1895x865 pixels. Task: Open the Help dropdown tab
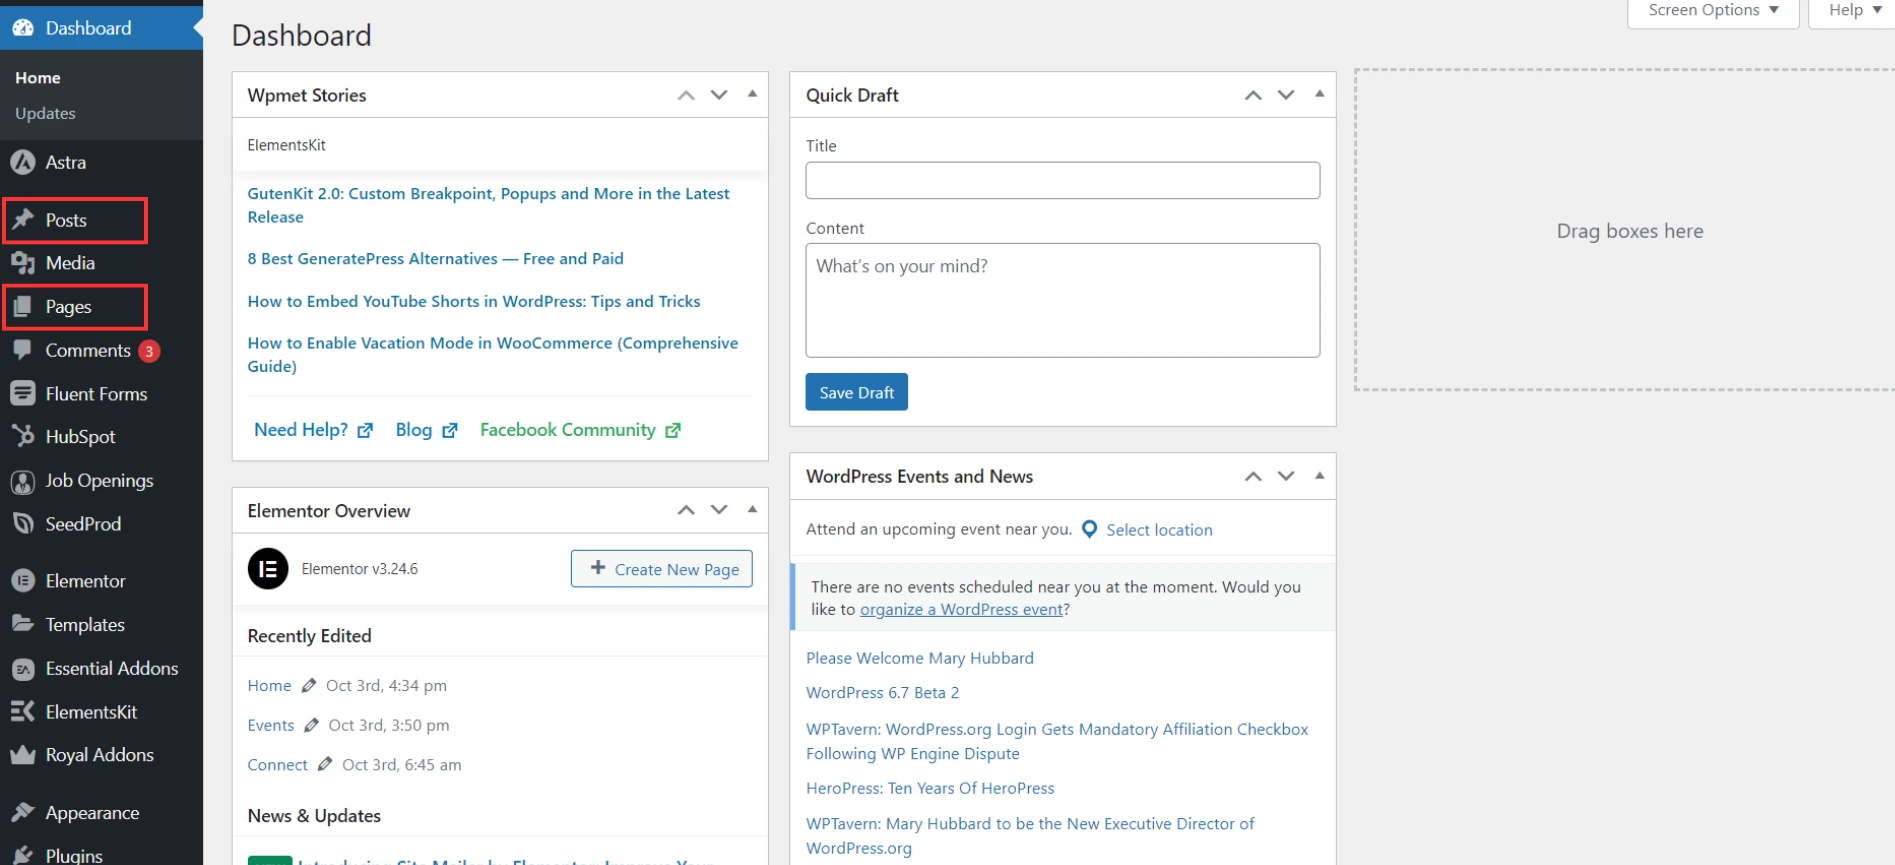tap(1853, 12)
